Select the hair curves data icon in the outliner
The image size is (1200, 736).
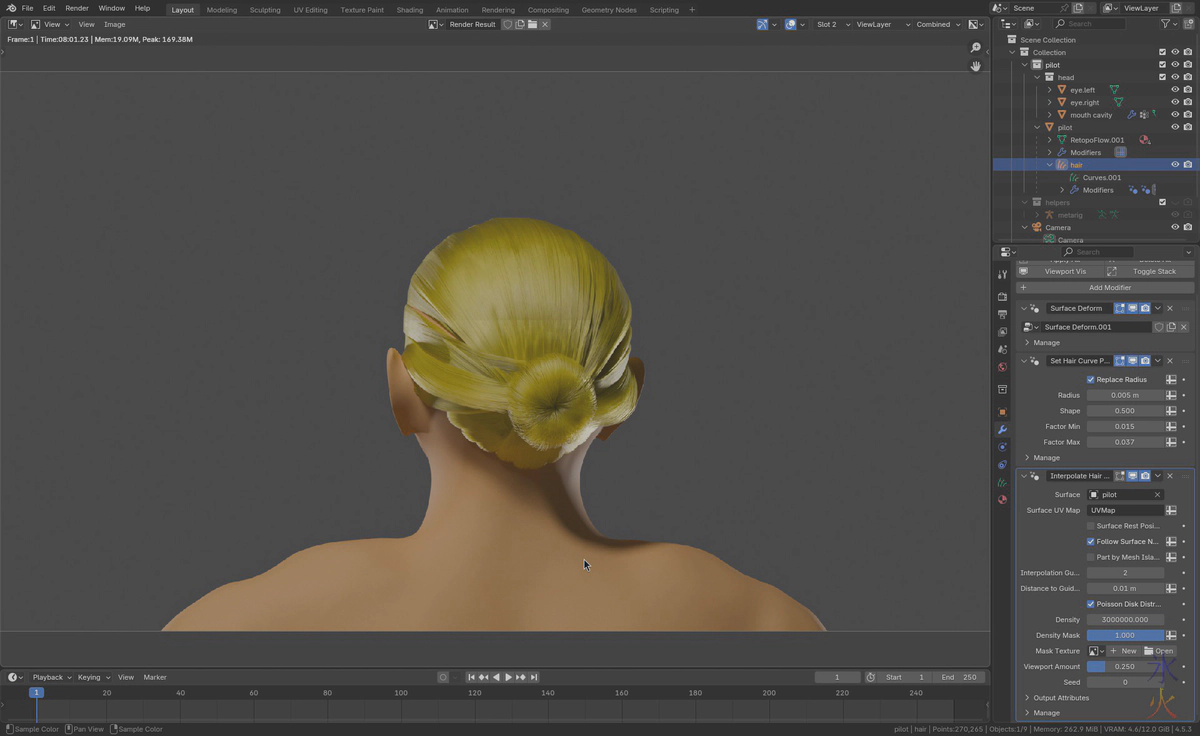1074,178
